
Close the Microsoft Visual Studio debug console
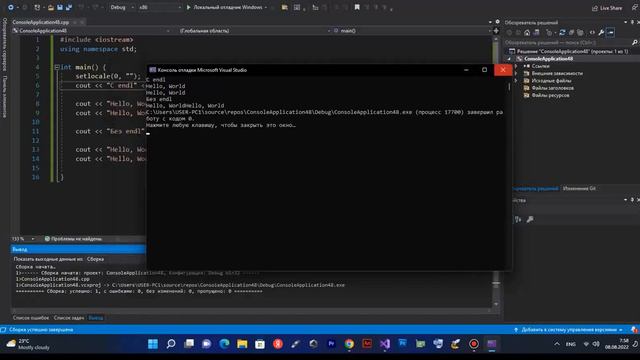pos(503,70)
